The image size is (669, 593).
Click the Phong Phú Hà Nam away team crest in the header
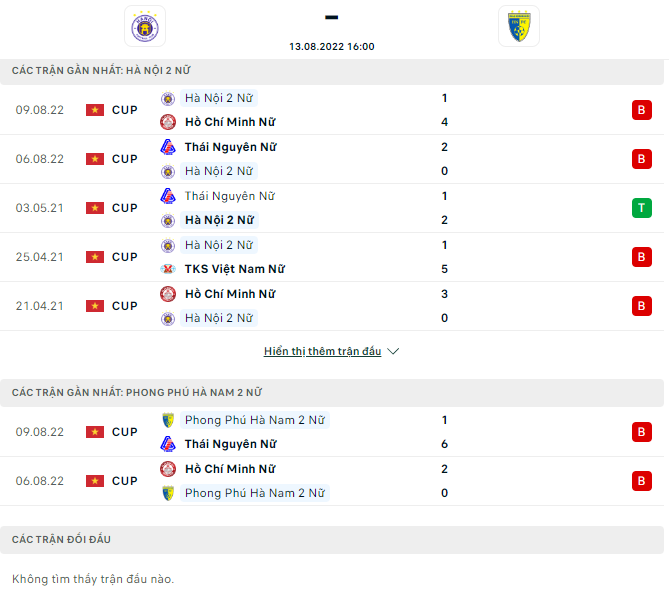tap(518, 26)
